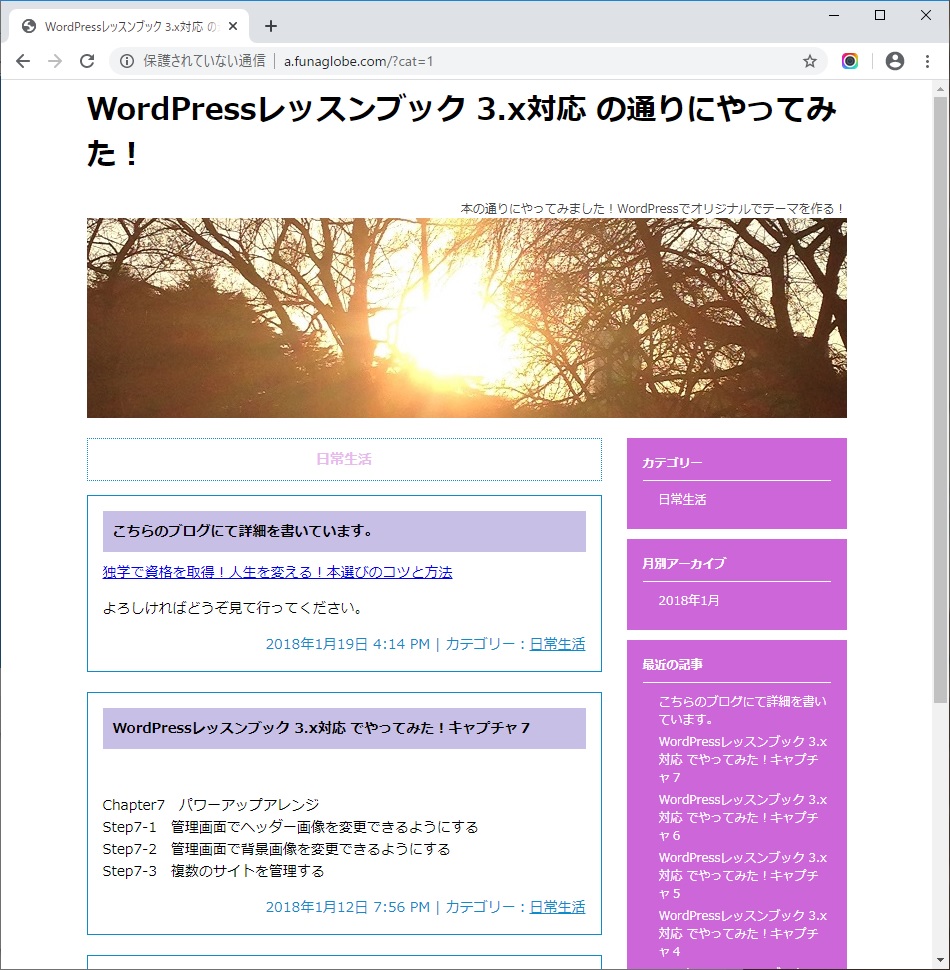Open post こちらのブログにて詳細を書いています。
This screenshot has width=950, height=970.
243,531
